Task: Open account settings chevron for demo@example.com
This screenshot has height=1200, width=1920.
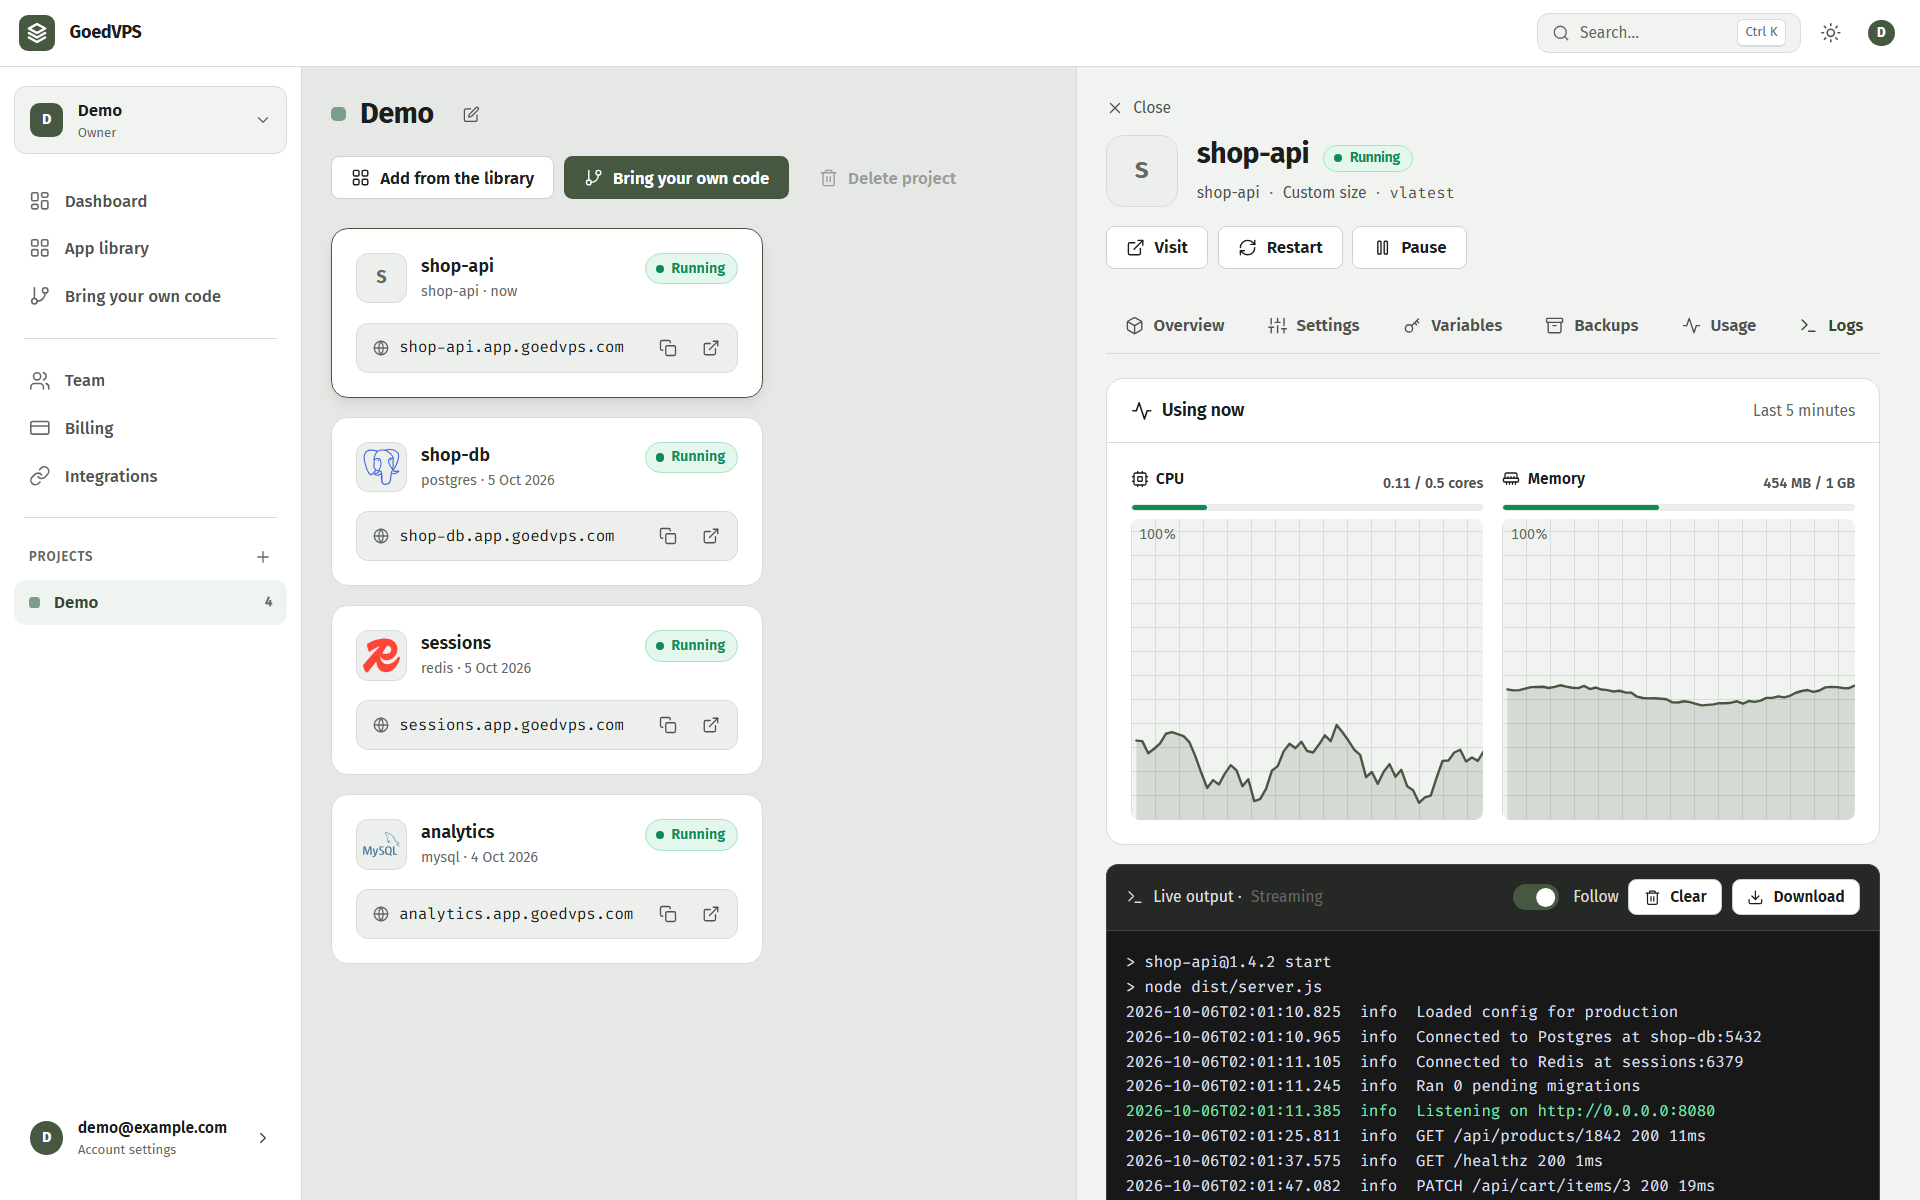Action: 263,1138
